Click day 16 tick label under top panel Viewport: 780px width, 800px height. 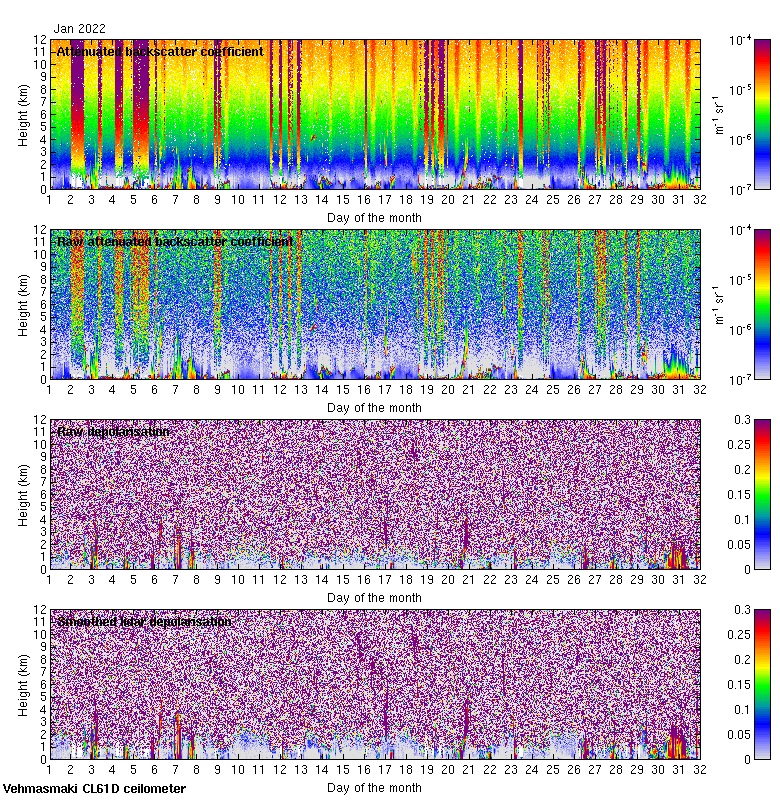[x=364, y=199]
